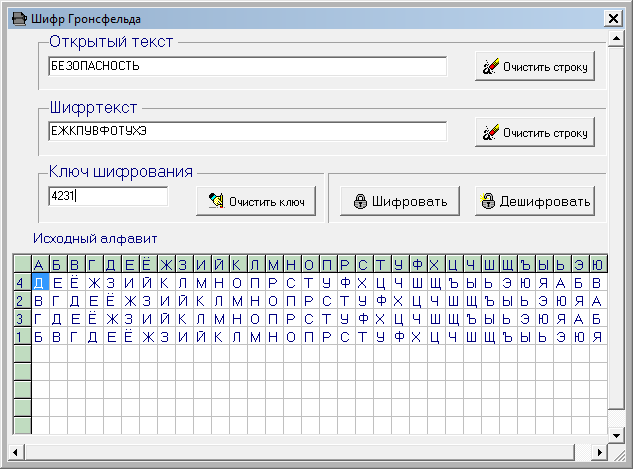
Task: Click row header with key digit 4
Action: pyautogui.click(x=22, y=282)
